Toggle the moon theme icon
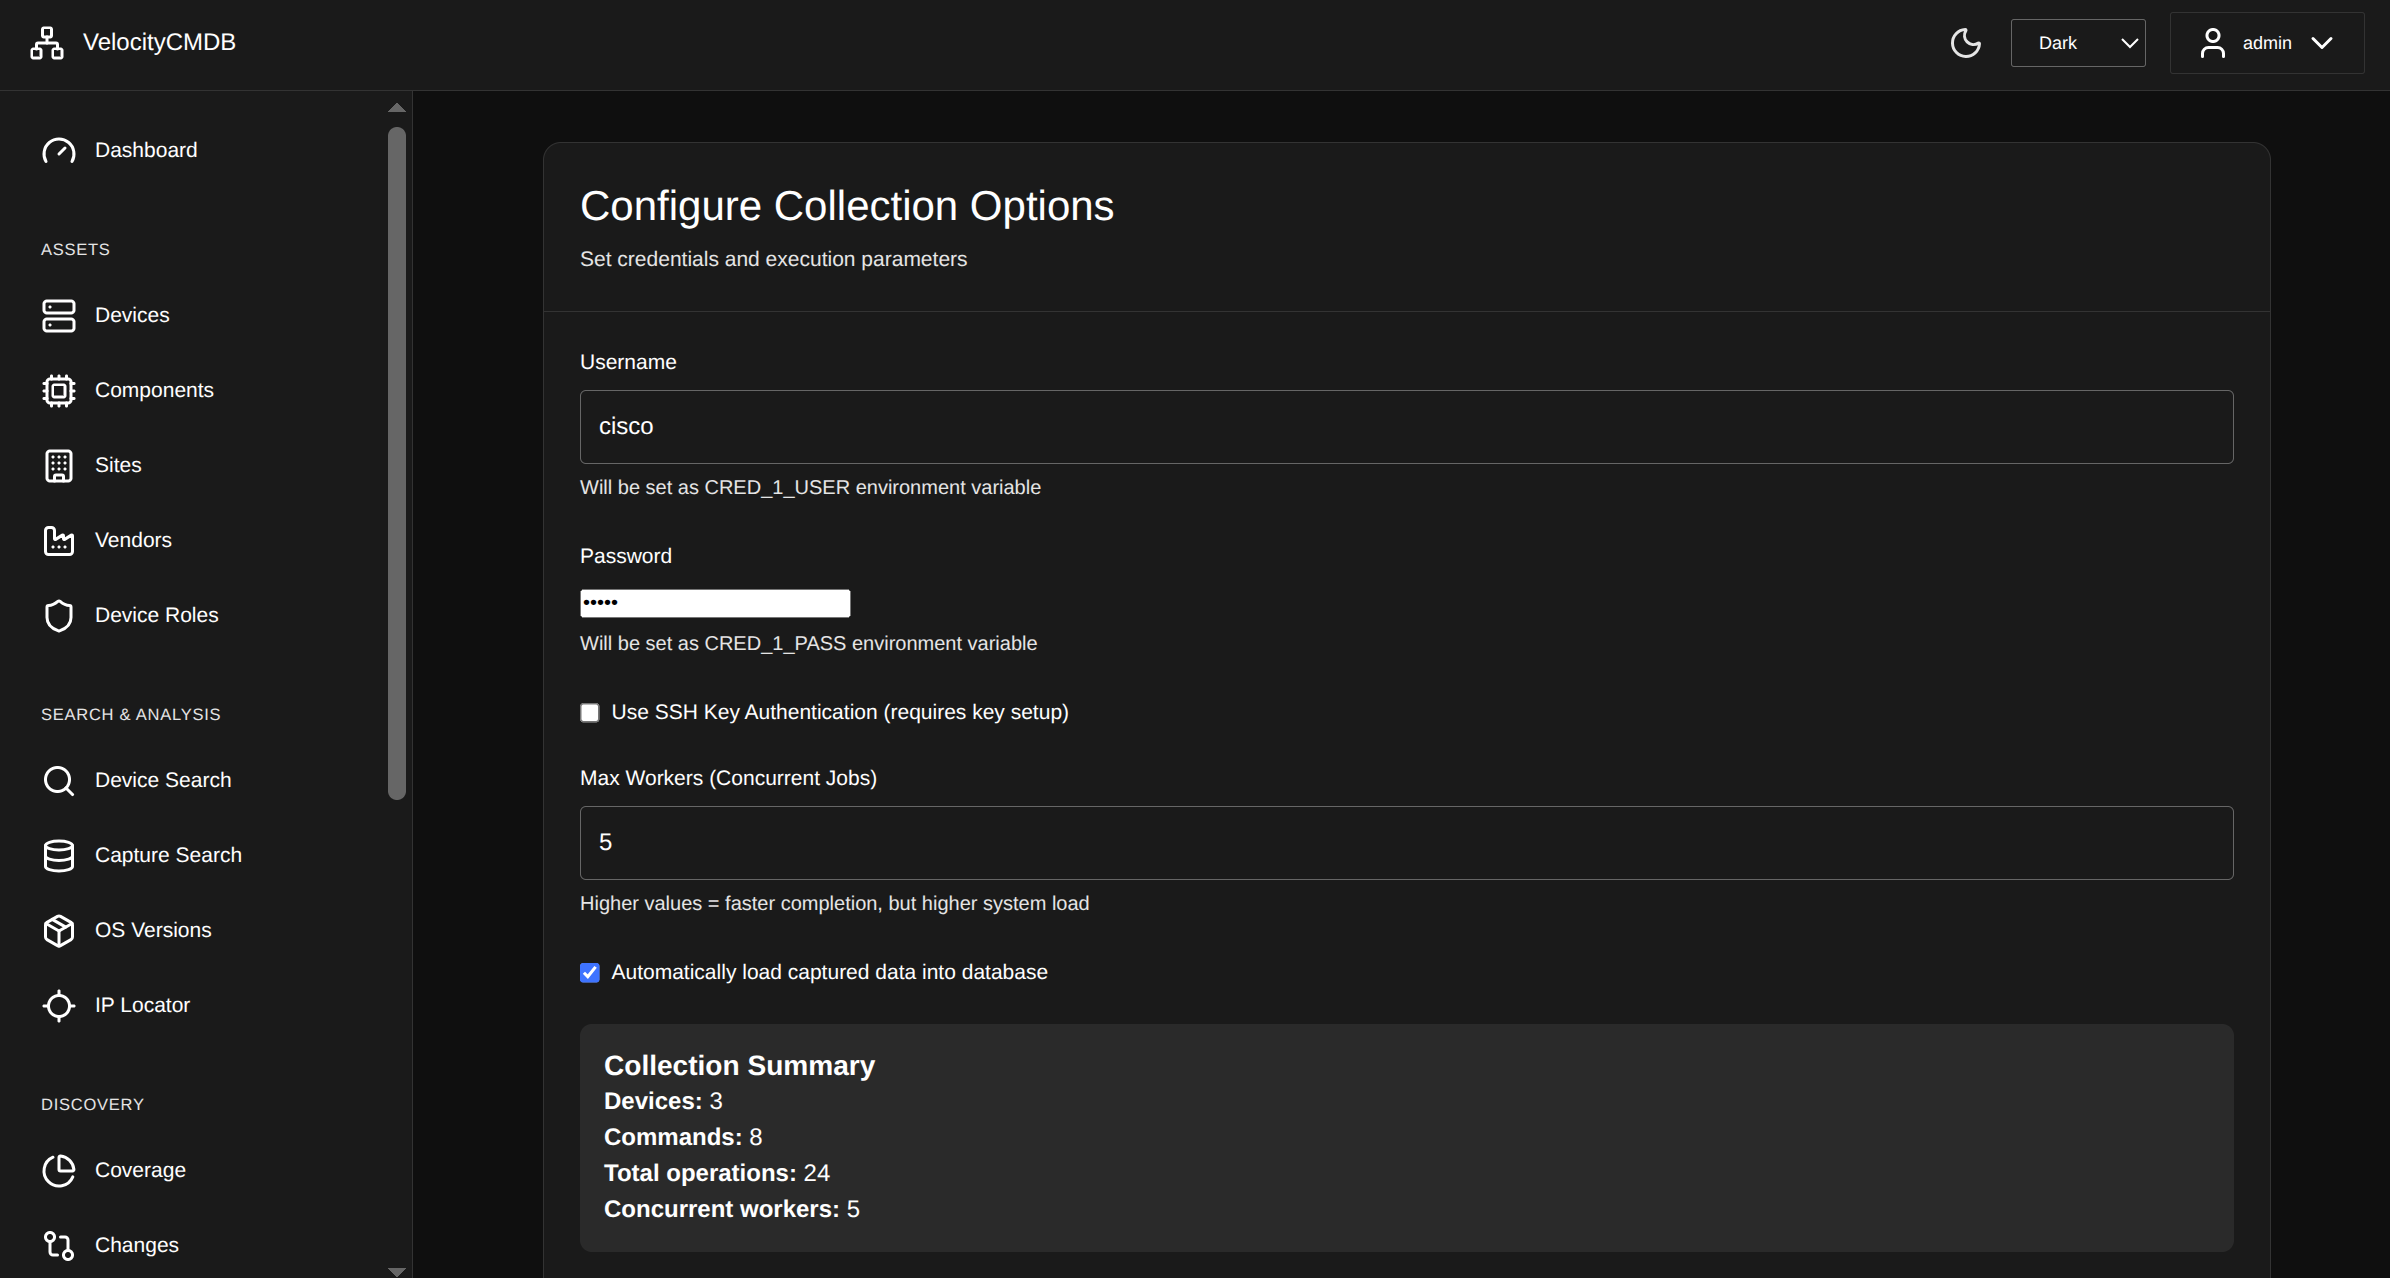The width and height of the screenshot is (2390, 1278). pyautogui.click(x=1965, y=43)
